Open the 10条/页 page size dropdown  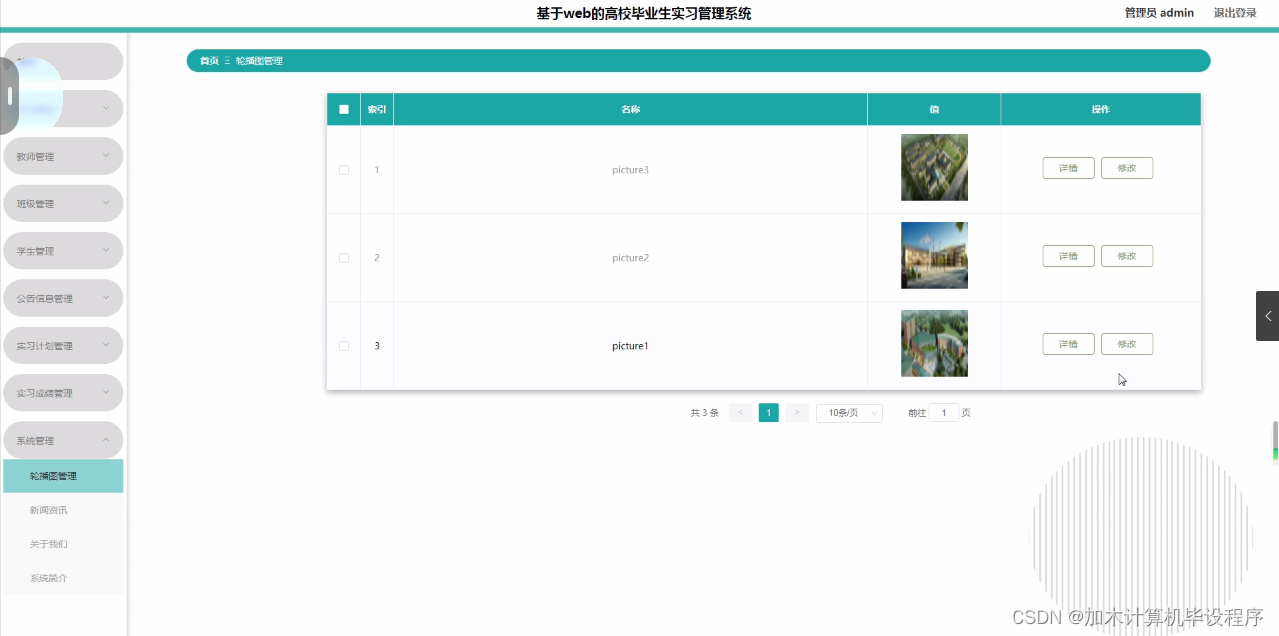click(x=848, y=412)
